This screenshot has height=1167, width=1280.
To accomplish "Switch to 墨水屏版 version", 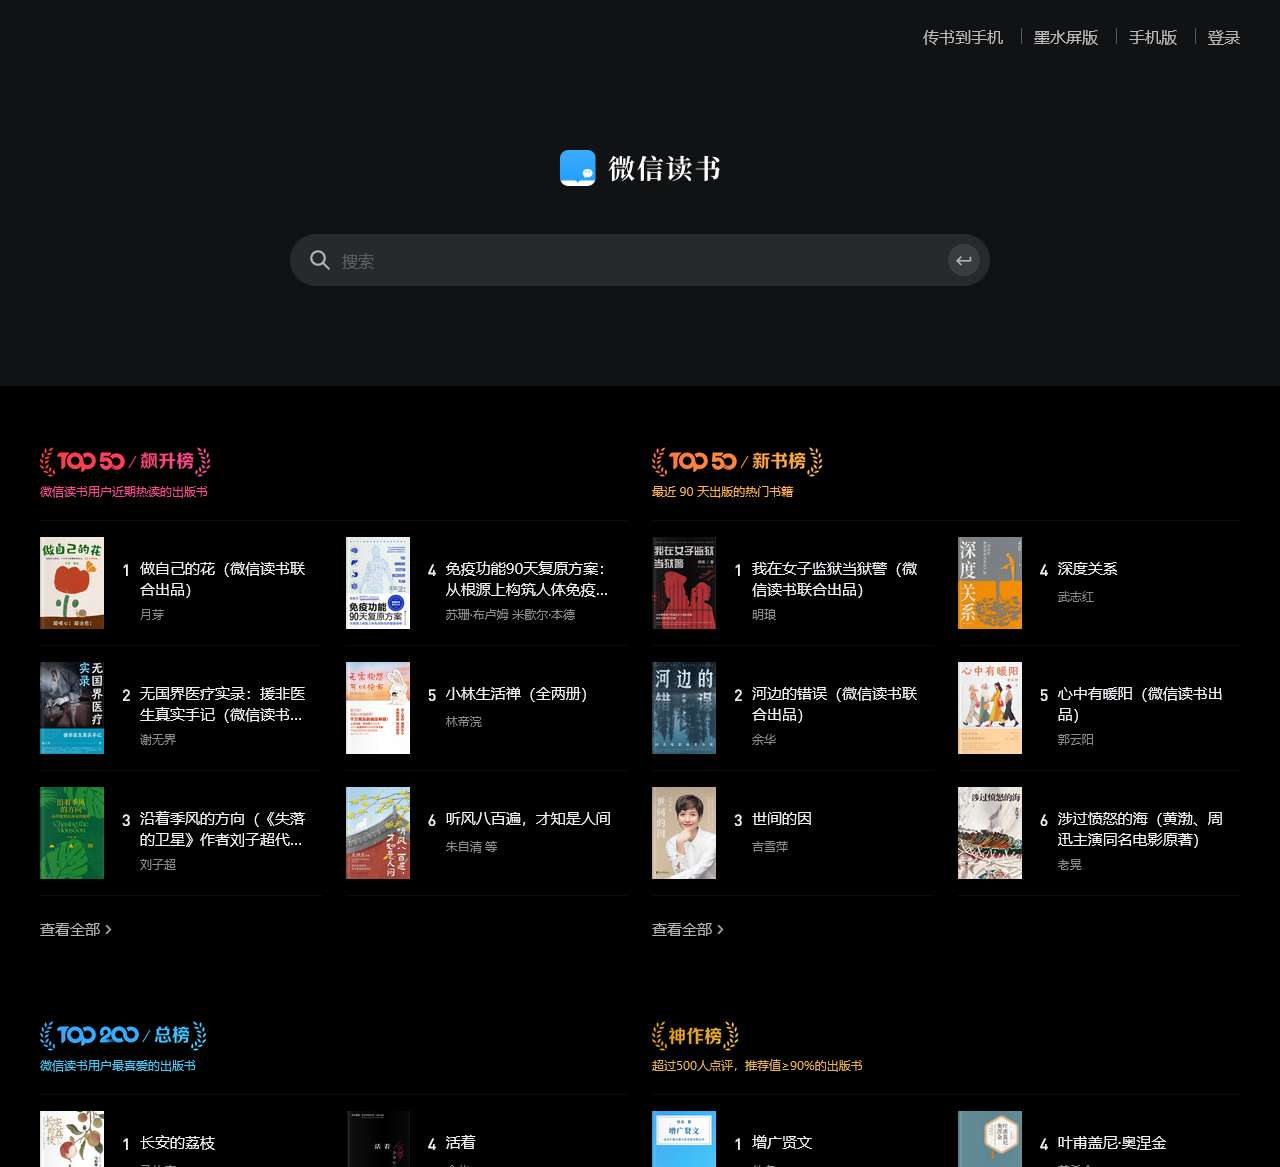I will (1065, 37).
